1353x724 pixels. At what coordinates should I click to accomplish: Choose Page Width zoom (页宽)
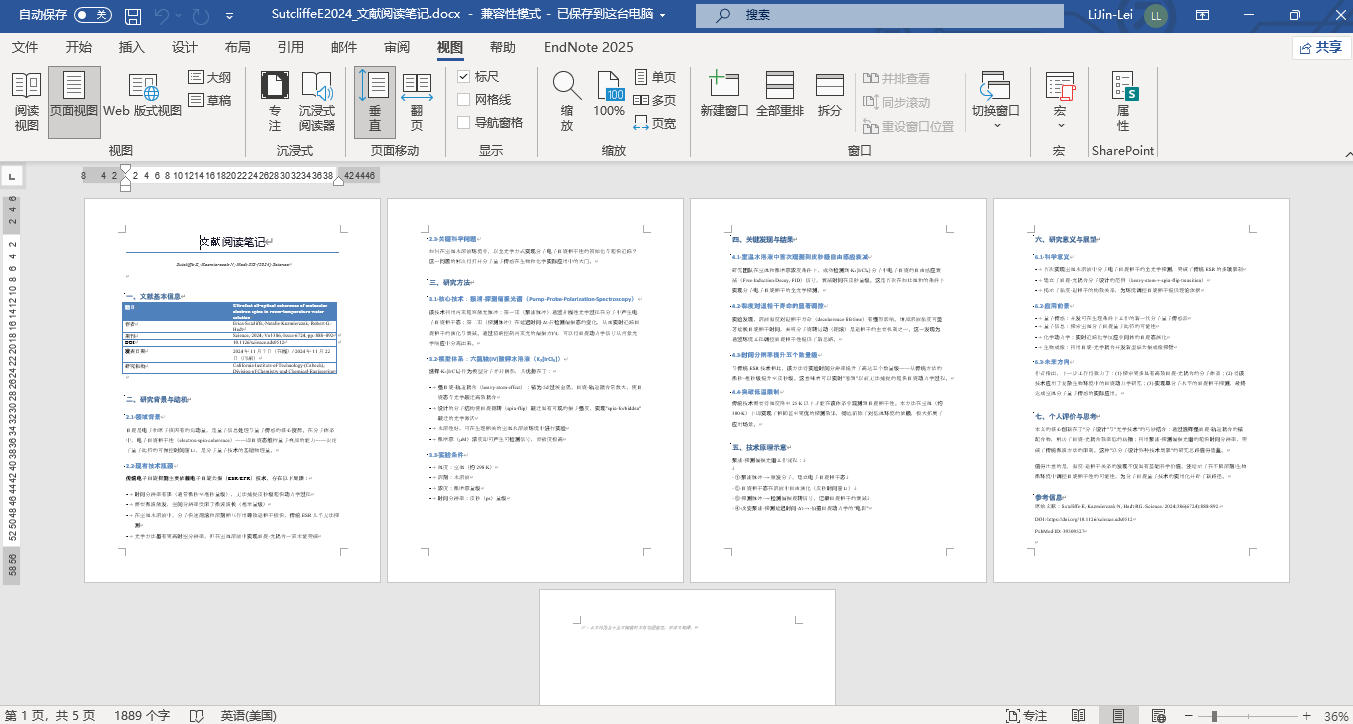(x=656, y=123)
